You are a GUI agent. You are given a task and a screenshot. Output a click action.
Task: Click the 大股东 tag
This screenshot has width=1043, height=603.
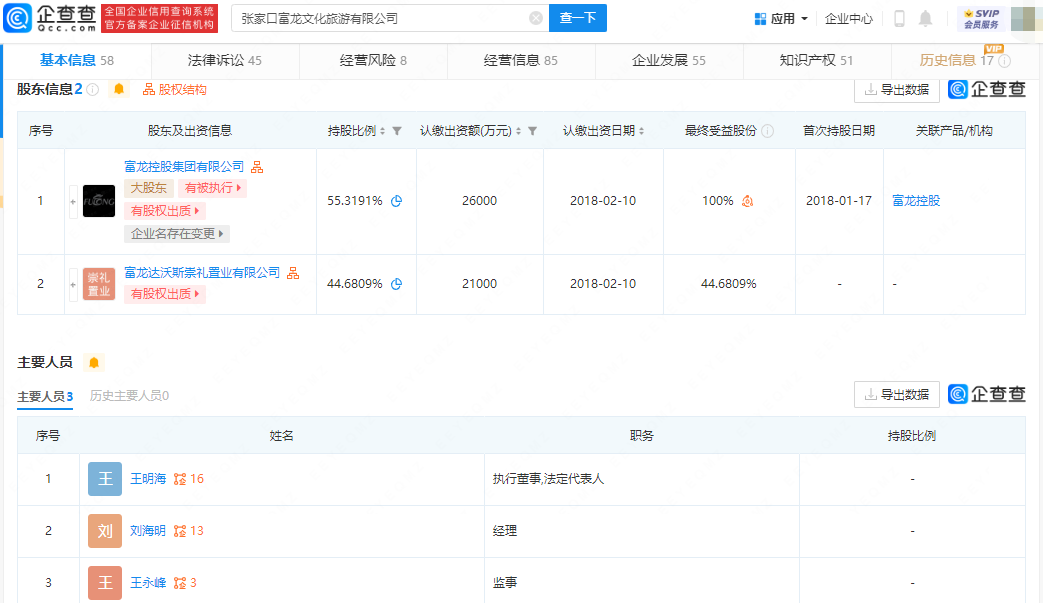click(x=149, y=188)
